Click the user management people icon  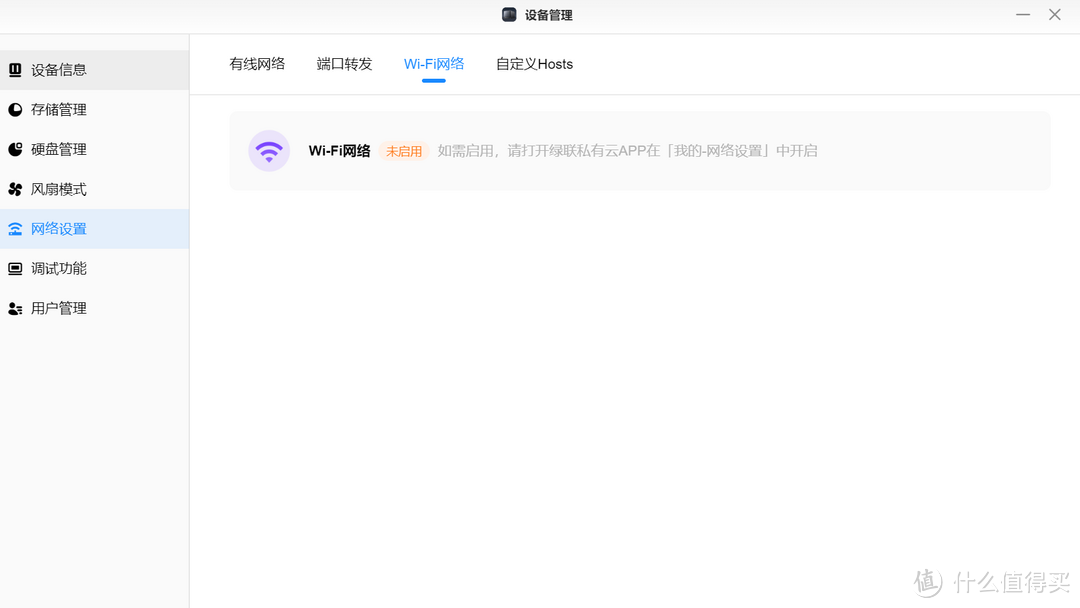point(15,308)
